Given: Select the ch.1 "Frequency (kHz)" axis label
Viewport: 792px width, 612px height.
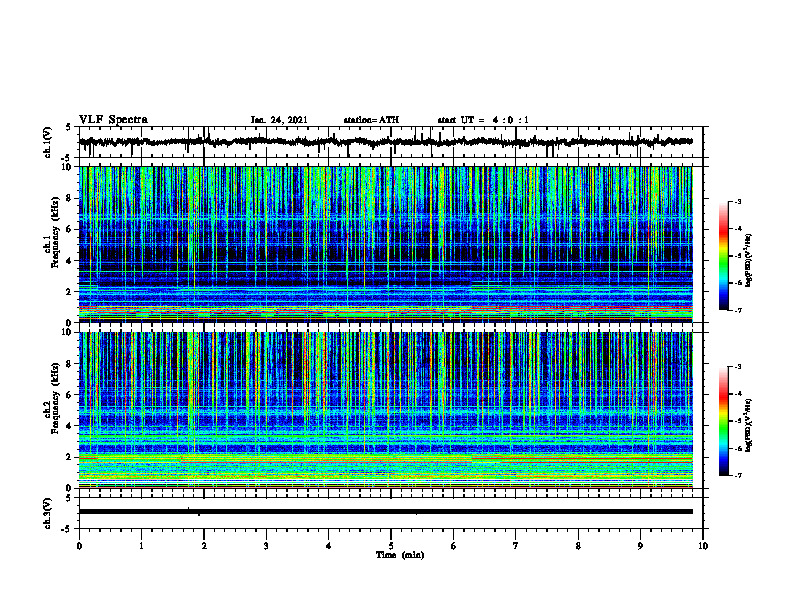Looking at the screenshot, I should pyautogui.click(x=56, y=232).
